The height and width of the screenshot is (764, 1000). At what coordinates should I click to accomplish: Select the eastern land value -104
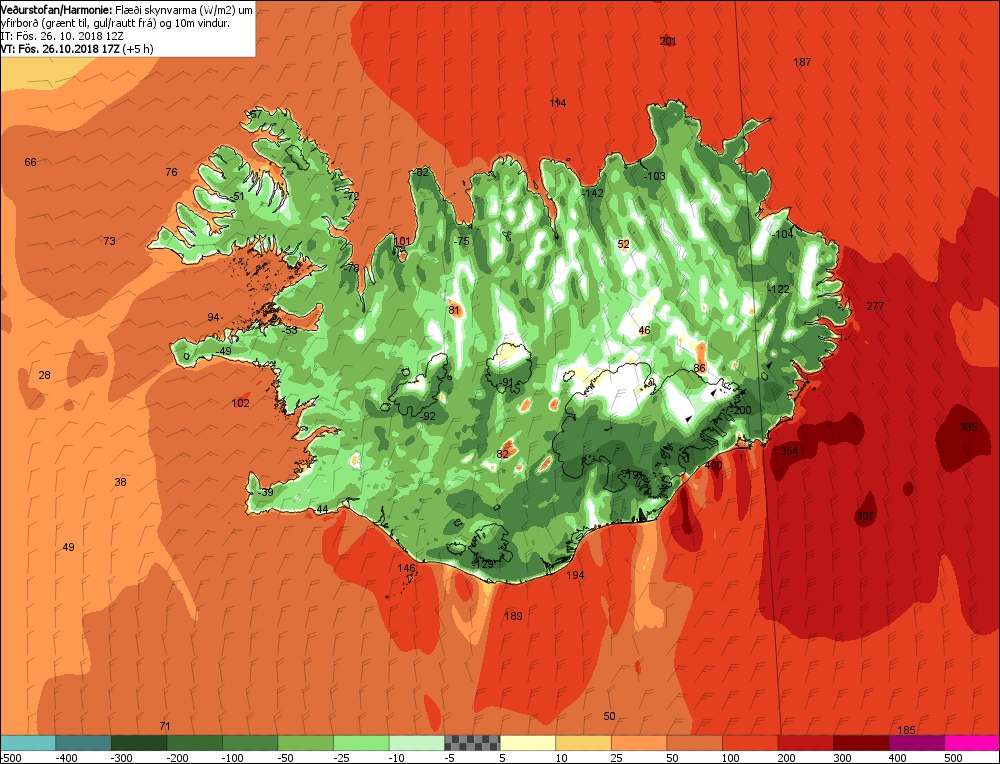pyautogui.click(x=783, y=235)
